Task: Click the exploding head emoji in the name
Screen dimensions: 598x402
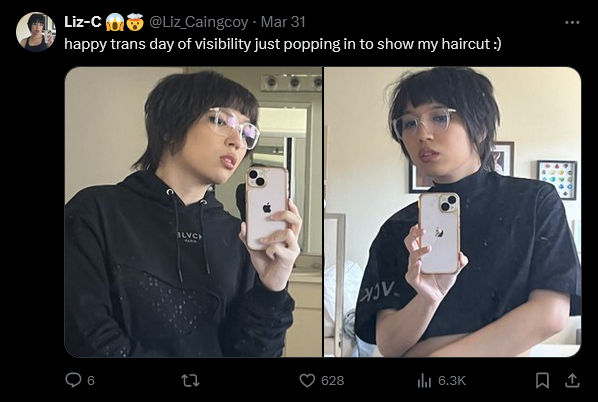Action: pyautogui.click(x=135, y=22)
